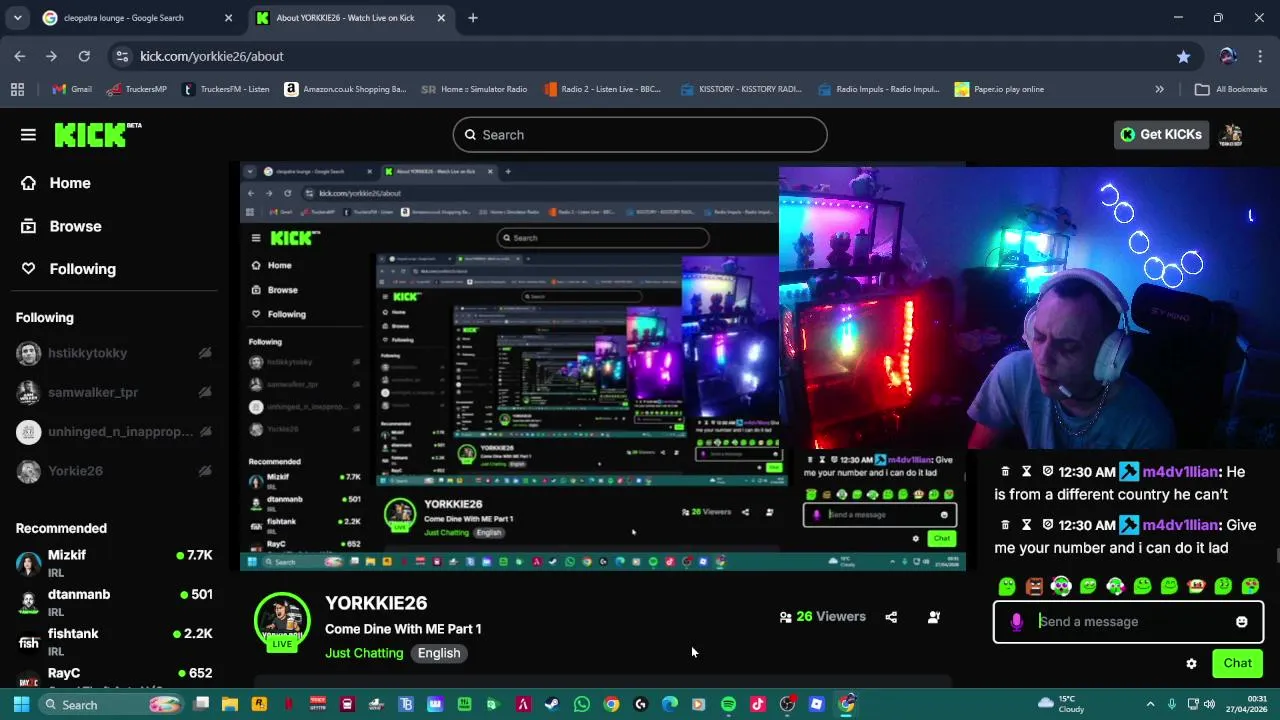Reload the page
1280x720 pixels.
pyautogui.click(x=84, y=56)
